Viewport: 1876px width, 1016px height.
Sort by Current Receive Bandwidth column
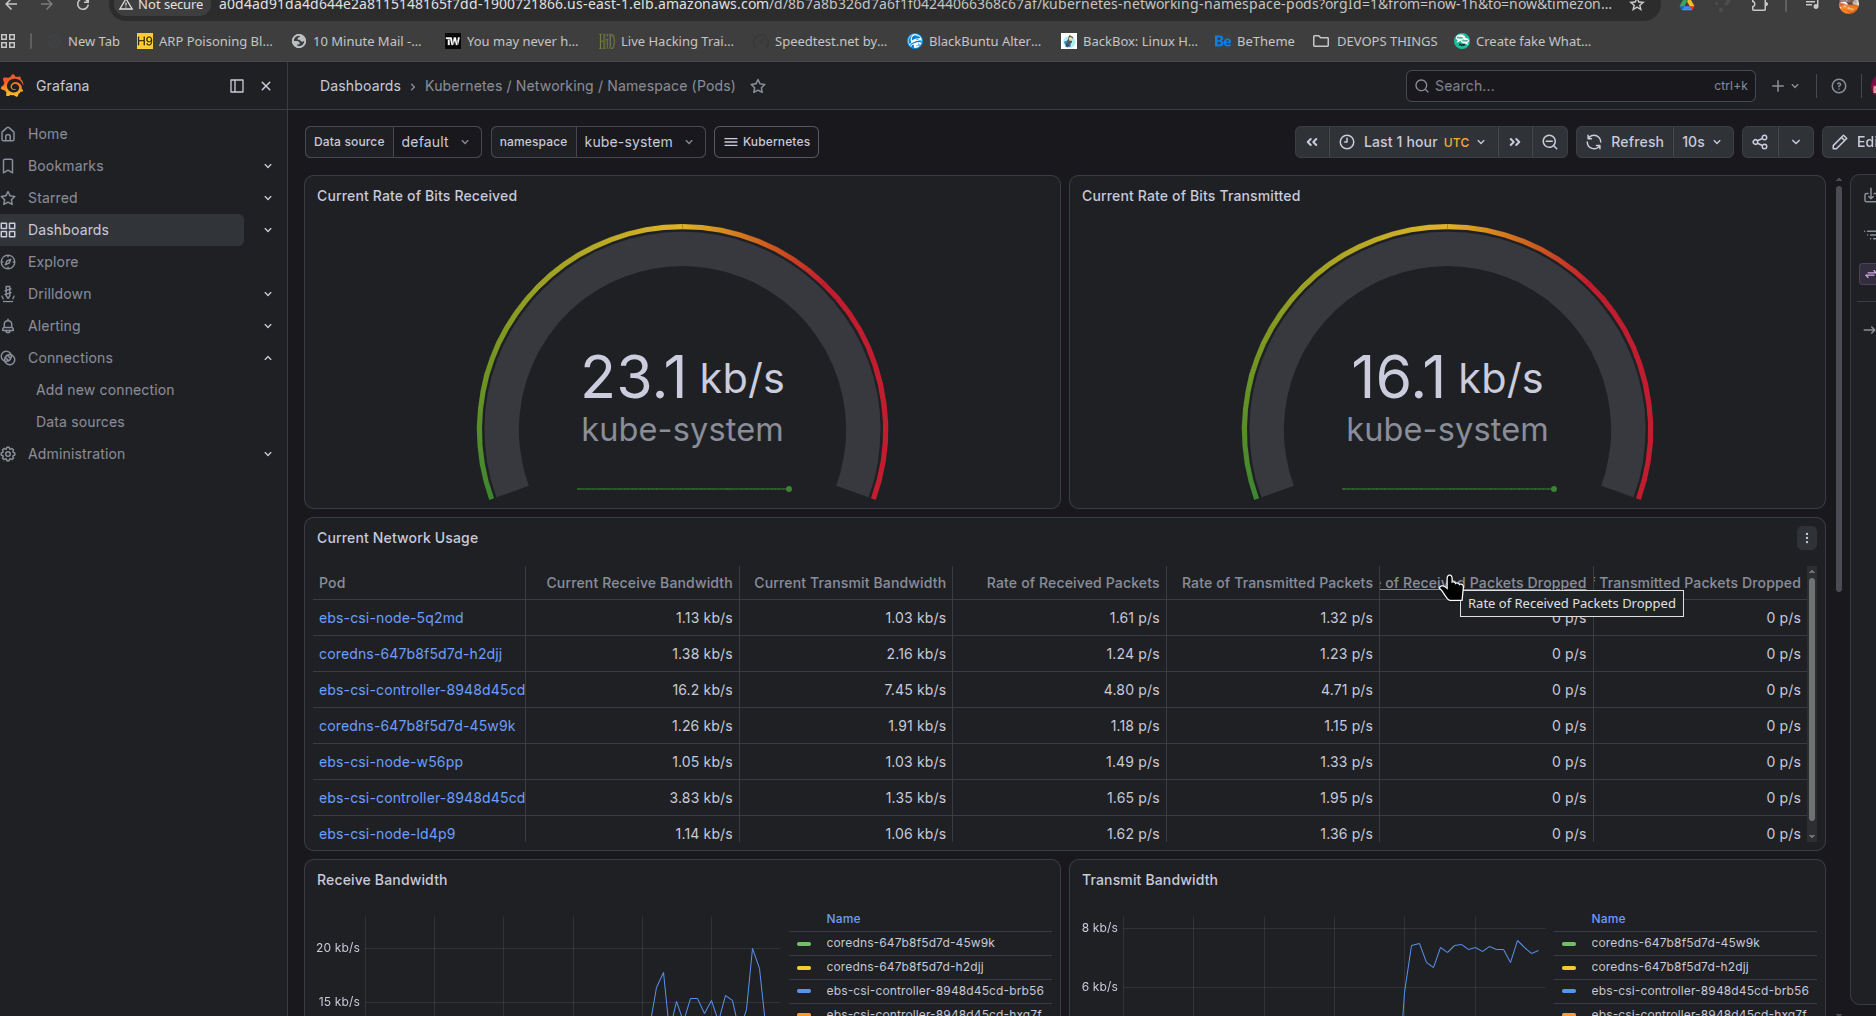coord(639,583)
